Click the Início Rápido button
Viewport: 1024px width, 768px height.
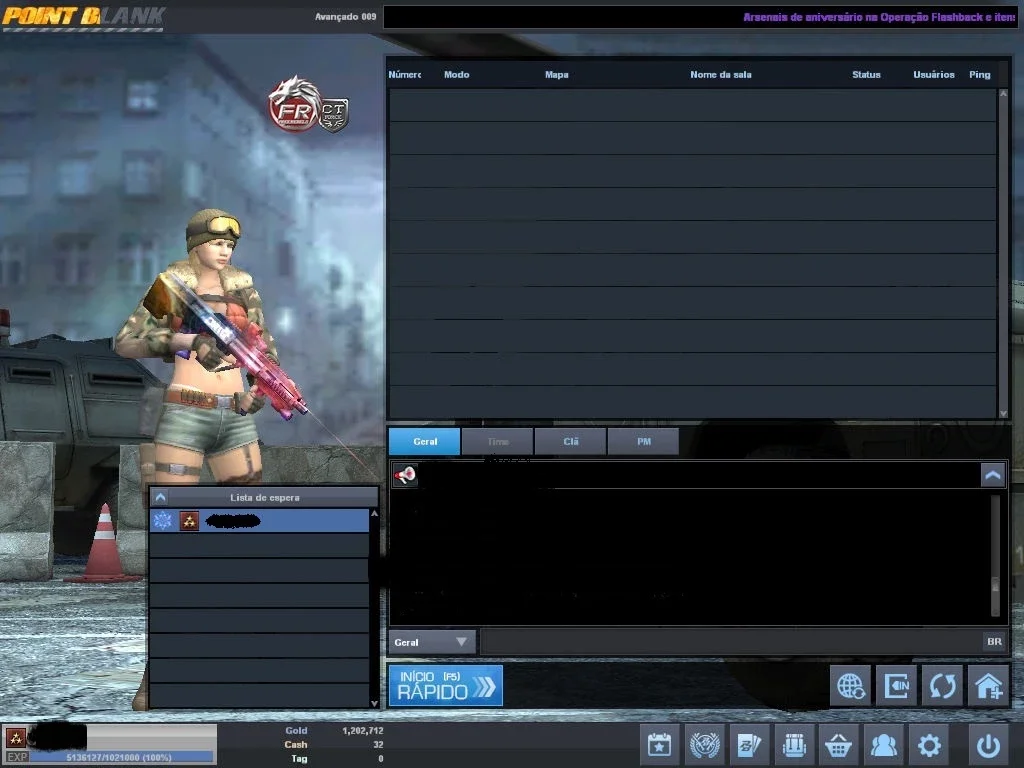click(446, 686)
